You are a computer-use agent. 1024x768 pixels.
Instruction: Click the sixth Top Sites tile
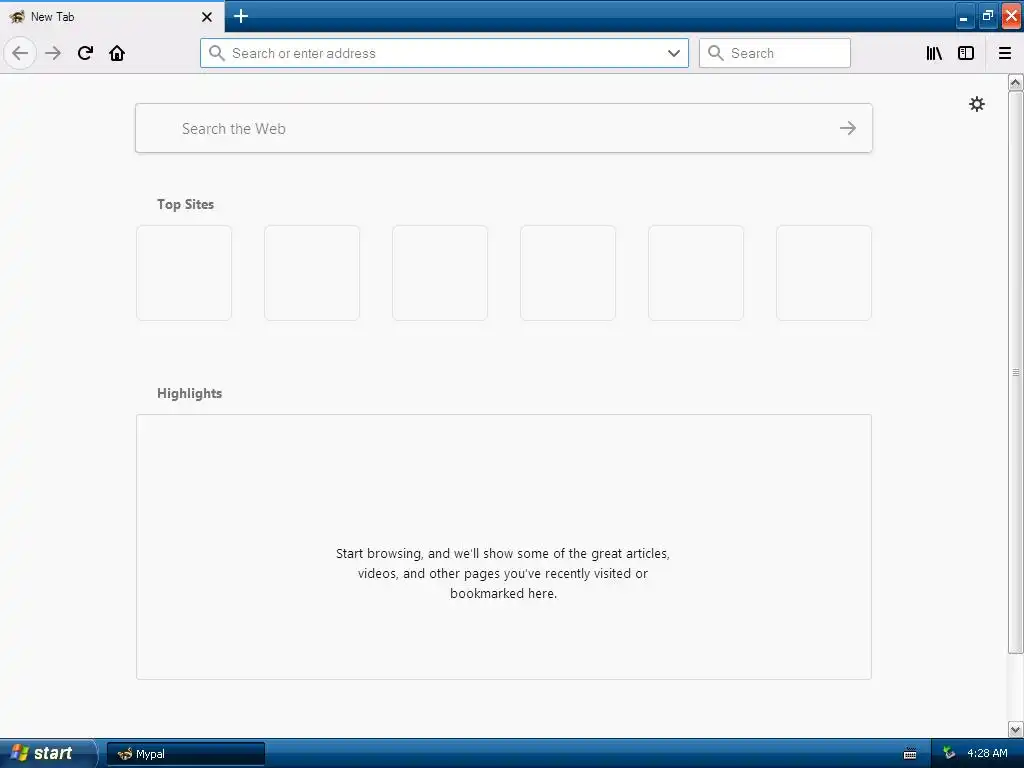[x=824, y=273]
